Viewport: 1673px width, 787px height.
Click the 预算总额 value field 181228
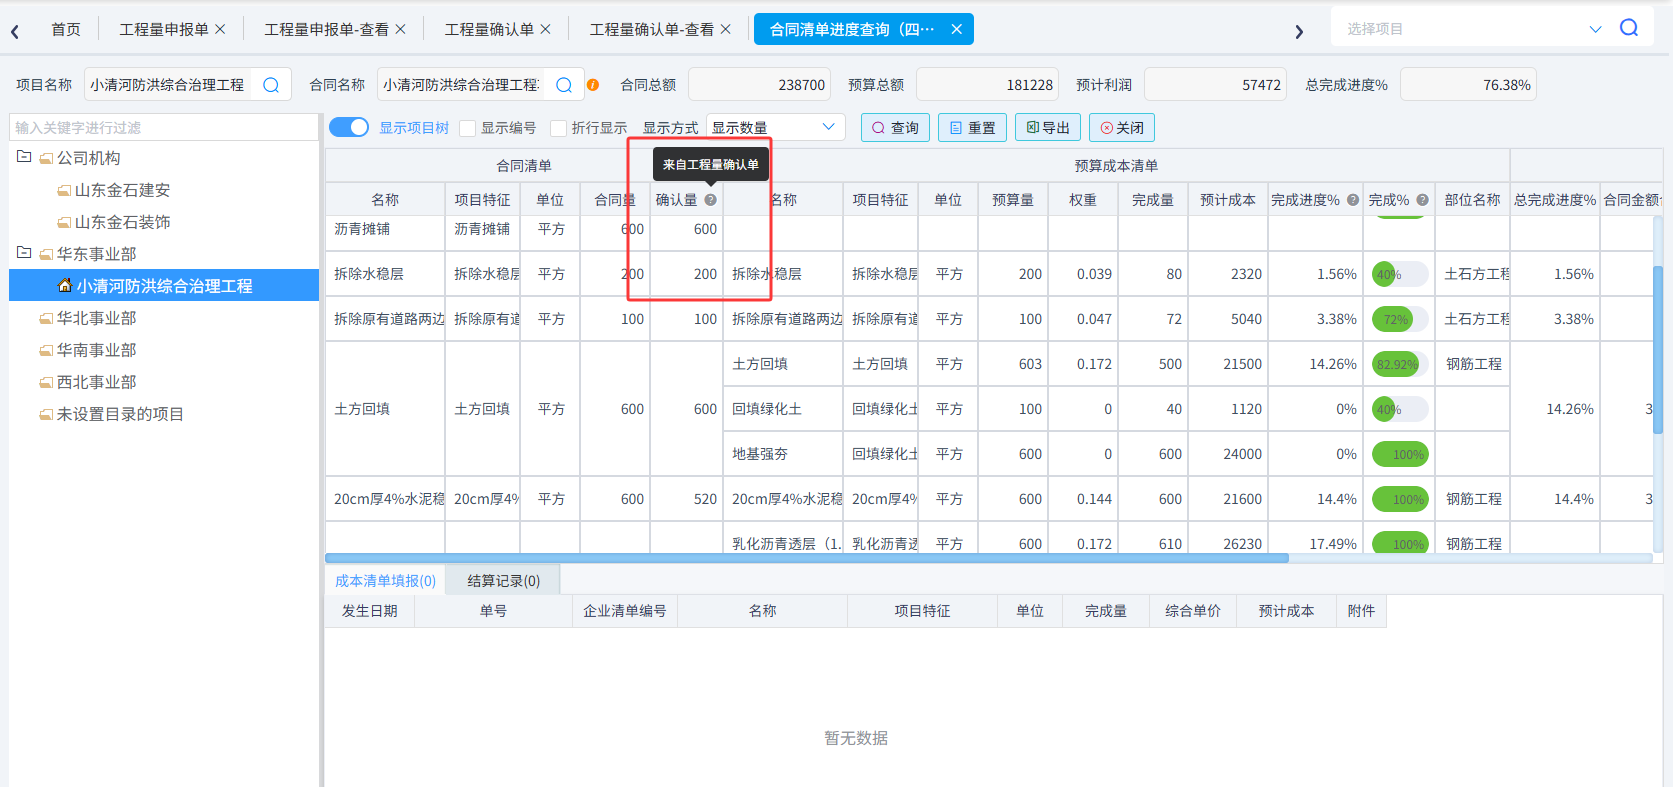pos(987,85)
